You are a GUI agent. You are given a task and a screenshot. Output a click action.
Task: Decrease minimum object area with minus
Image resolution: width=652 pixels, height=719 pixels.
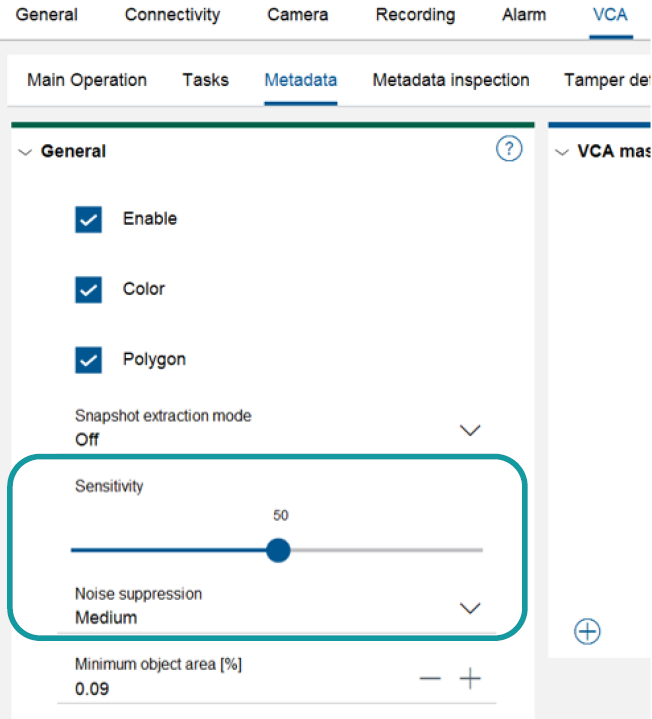430,680
